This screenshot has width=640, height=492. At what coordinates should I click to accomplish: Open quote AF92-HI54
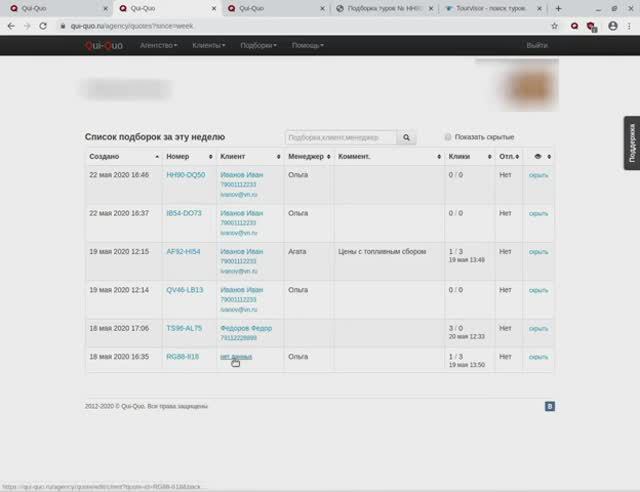click(183, 252)
